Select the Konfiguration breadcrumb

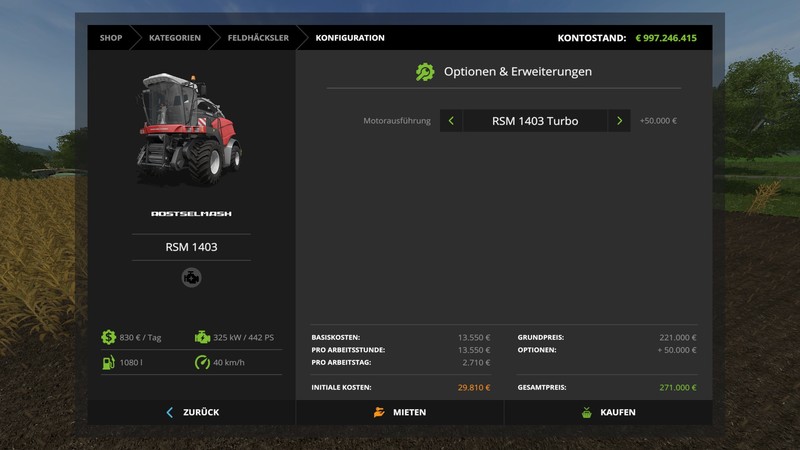point(350,38)
